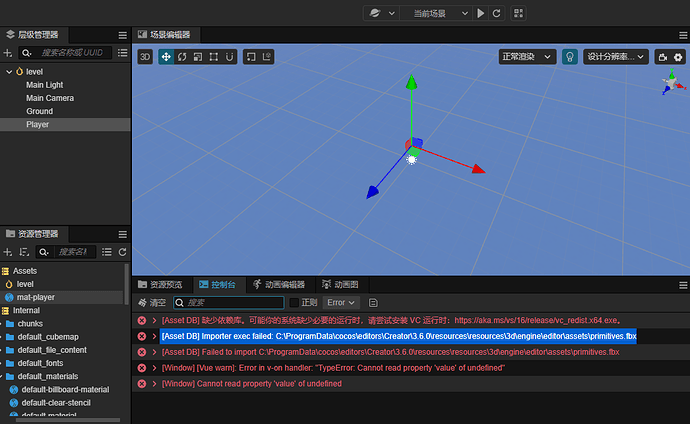Viewport: 690px width, 424px height.
Task: Refresh the assets panel
Action: point(122,252)
